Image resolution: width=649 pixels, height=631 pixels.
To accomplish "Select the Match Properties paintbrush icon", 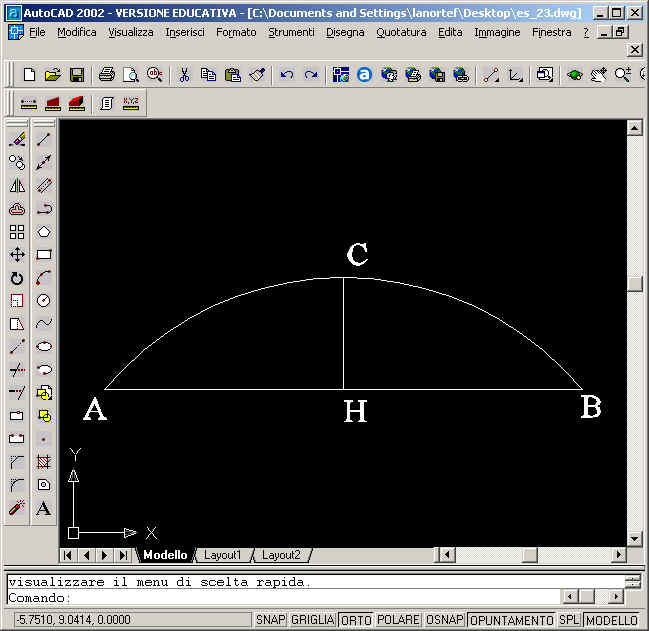I will click(x=257, y=75).
